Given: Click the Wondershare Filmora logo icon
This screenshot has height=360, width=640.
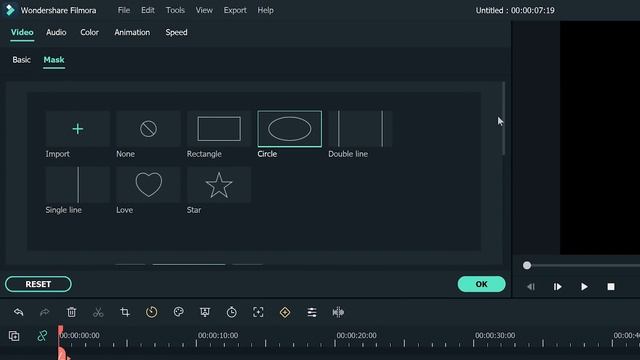Looking at the screenshot, I should pos(10,10).
